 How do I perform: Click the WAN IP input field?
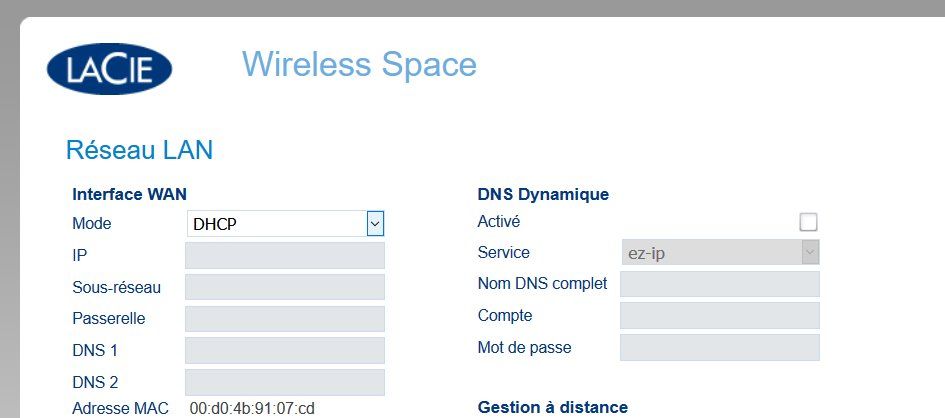pos(285,256)
